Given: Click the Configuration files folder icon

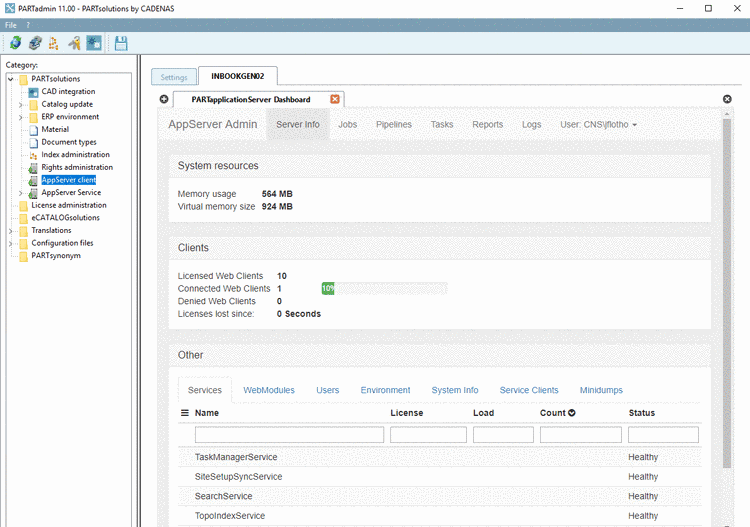Looking at the screenshot, I should (23, 243).
